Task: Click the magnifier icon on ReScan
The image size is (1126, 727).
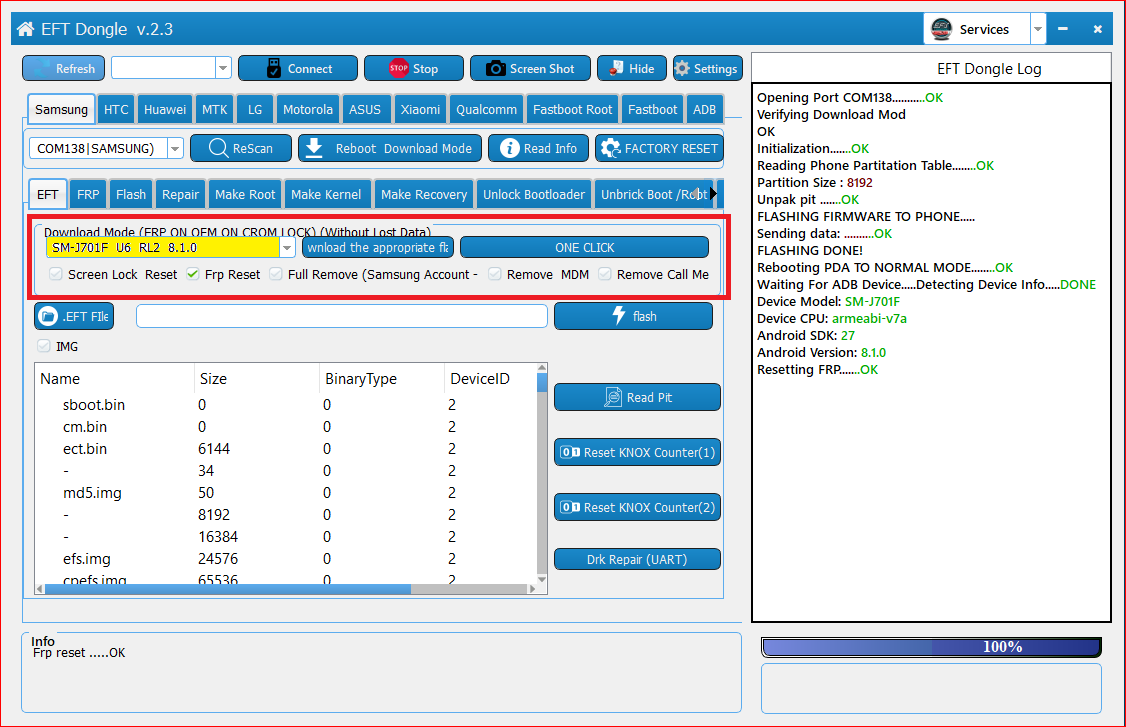Action: pyautogui.click(x=218, y=148)
